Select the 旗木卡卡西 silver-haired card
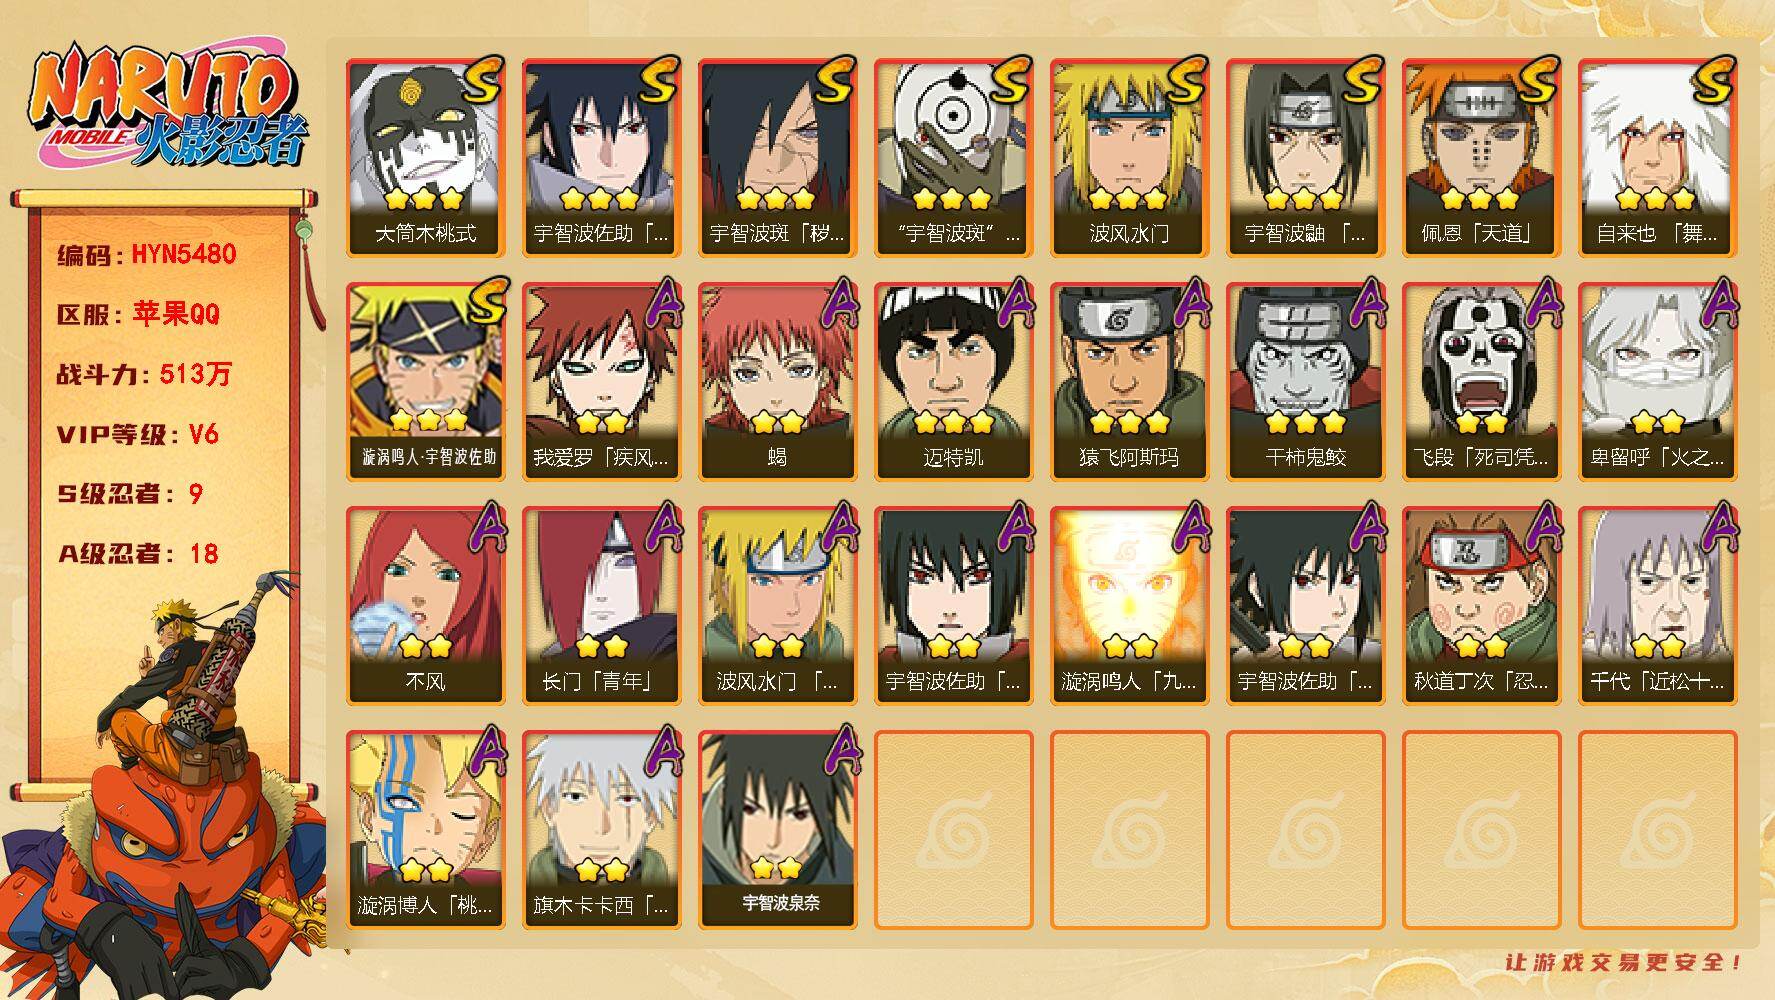 (602, 830)
